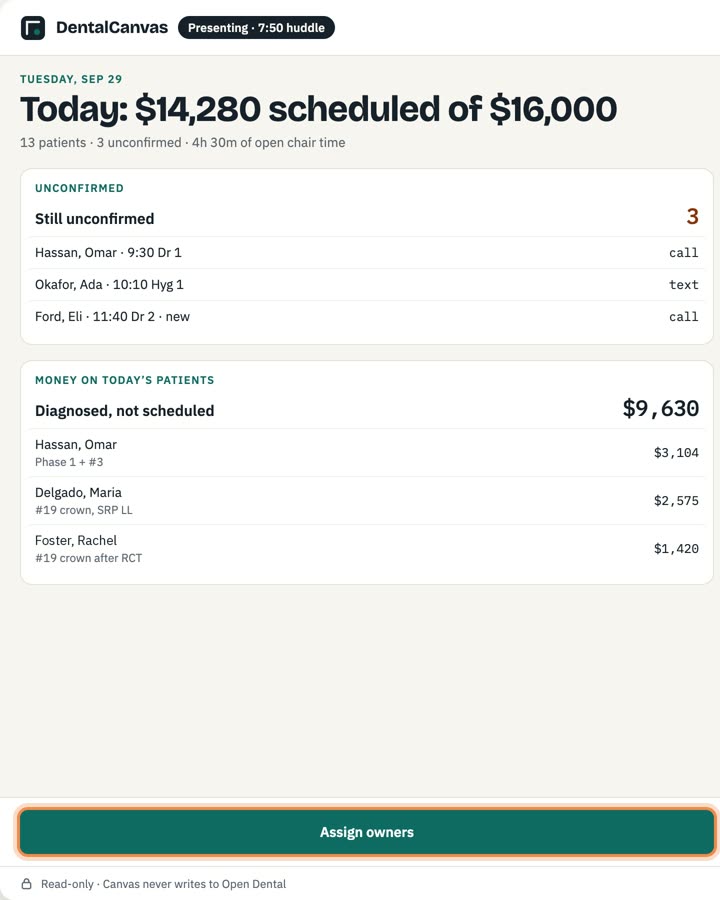Open Delgado, Maria #19 crown treatment row
Image resolution: width=720 pixels, height=900 pixels.
[367, 501]
